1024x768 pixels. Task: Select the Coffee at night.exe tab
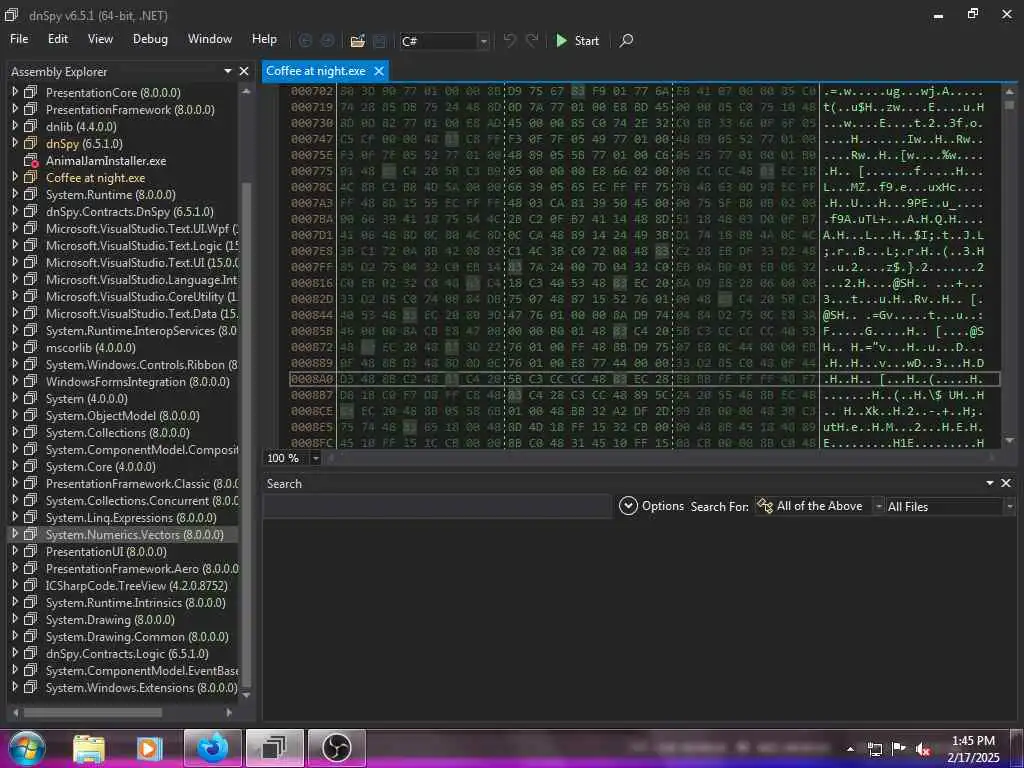click(x=316, y=71)
